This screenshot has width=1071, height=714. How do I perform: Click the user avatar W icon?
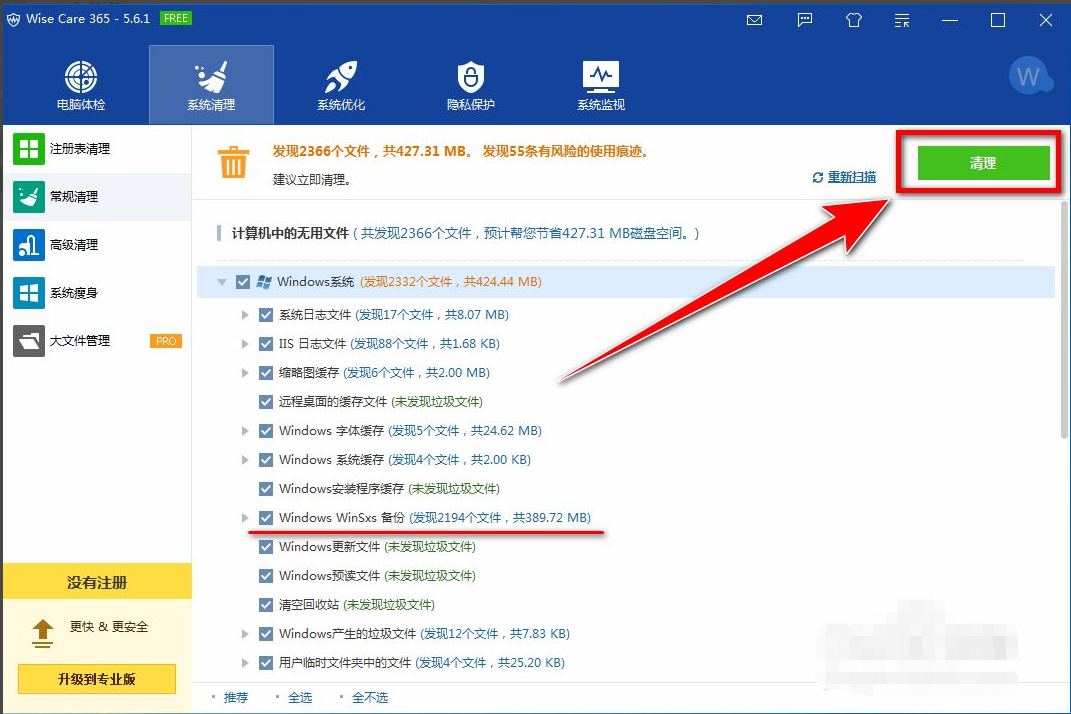click(x=1028, y=75)
